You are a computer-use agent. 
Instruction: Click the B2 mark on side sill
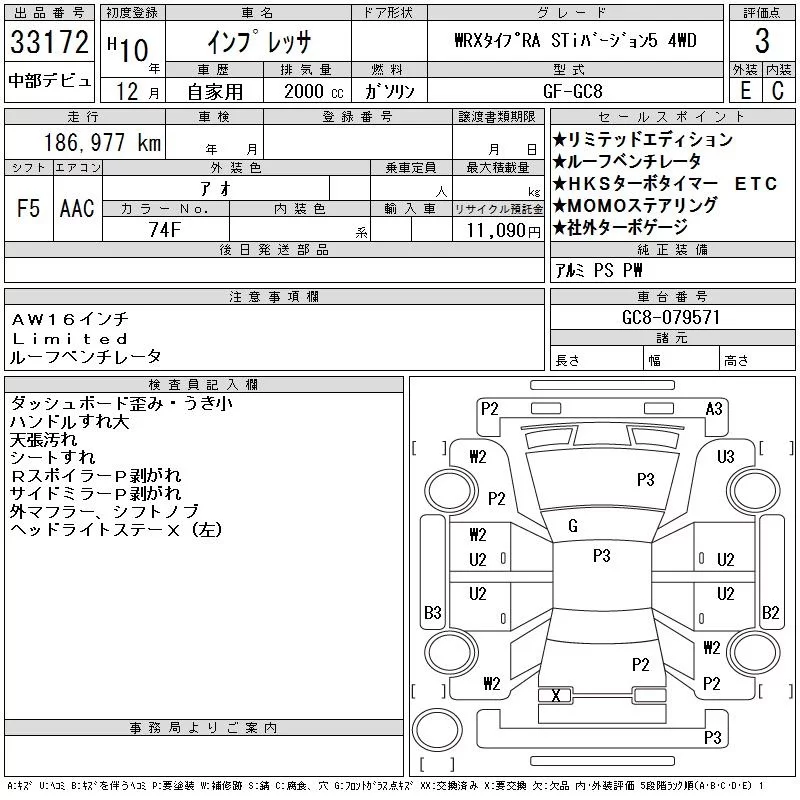pyautogui.click(x=770, y=612)
